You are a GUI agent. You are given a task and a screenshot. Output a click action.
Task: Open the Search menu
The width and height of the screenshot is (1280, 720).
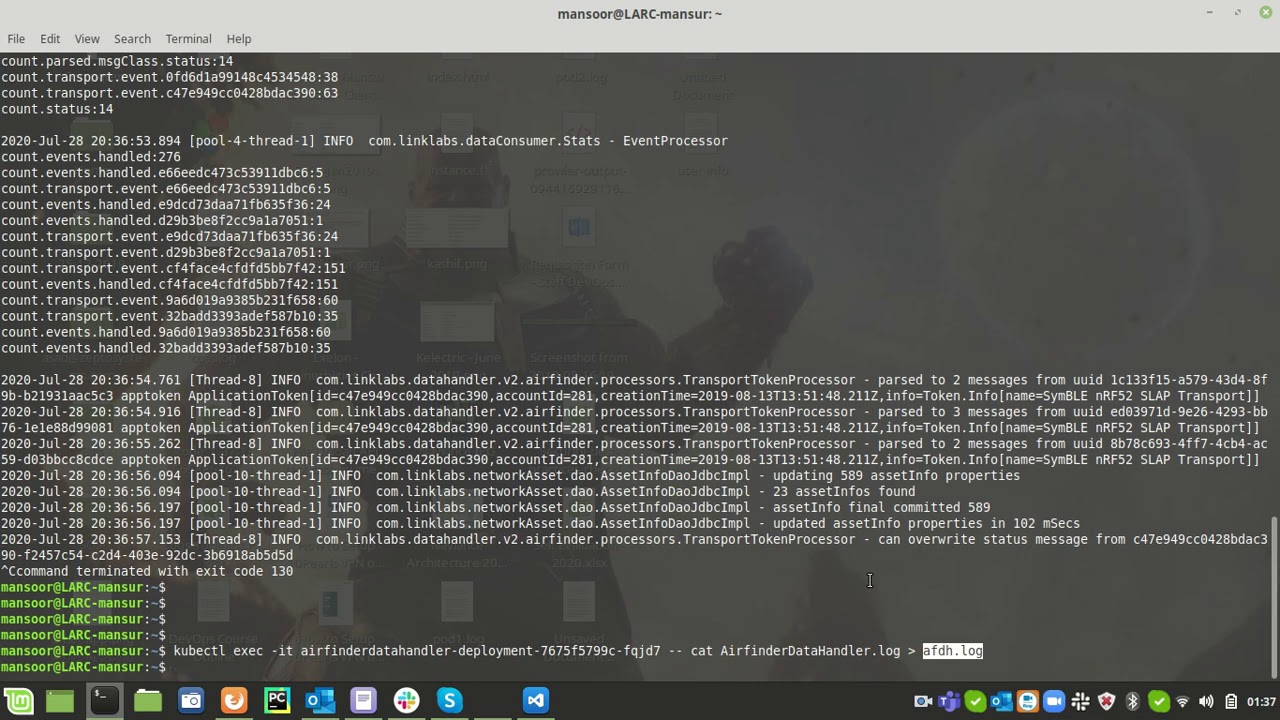point(132,39)
